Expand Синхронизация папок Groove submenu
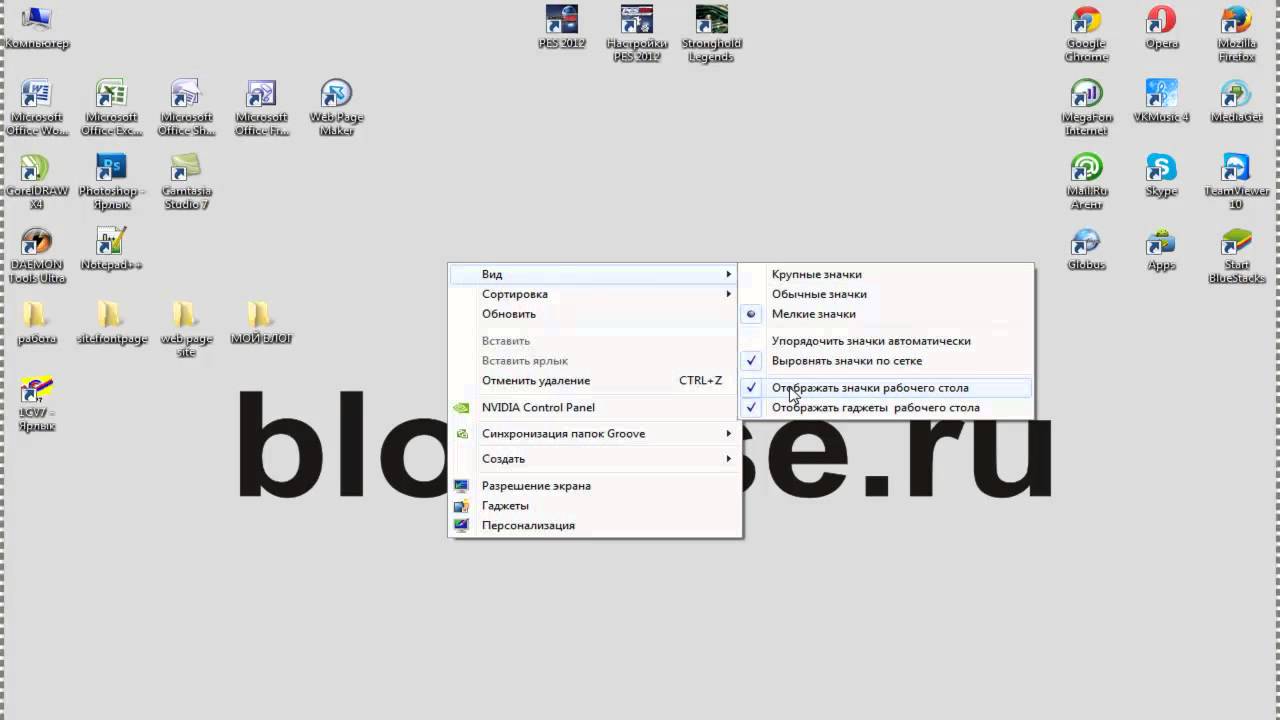 (594, 434)
